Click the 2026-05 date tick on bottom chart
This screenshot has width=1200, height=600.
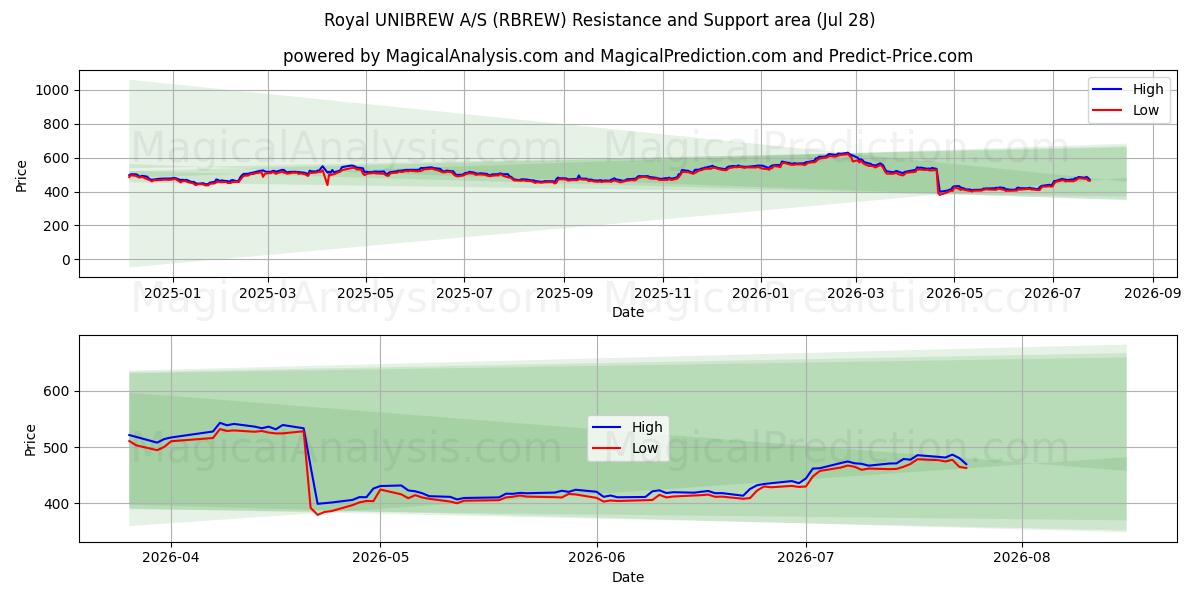tap(380, 559)
